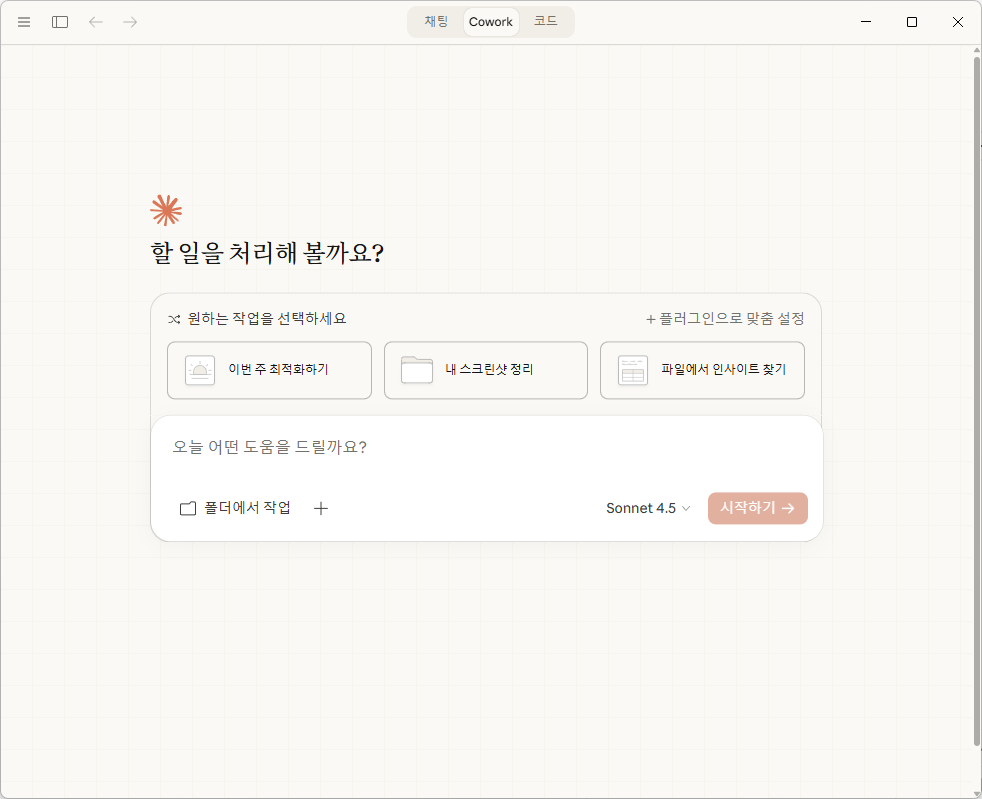Click the back arrow icon
The width and height of the screenshot is (982, 799).
tap(96, 22)
